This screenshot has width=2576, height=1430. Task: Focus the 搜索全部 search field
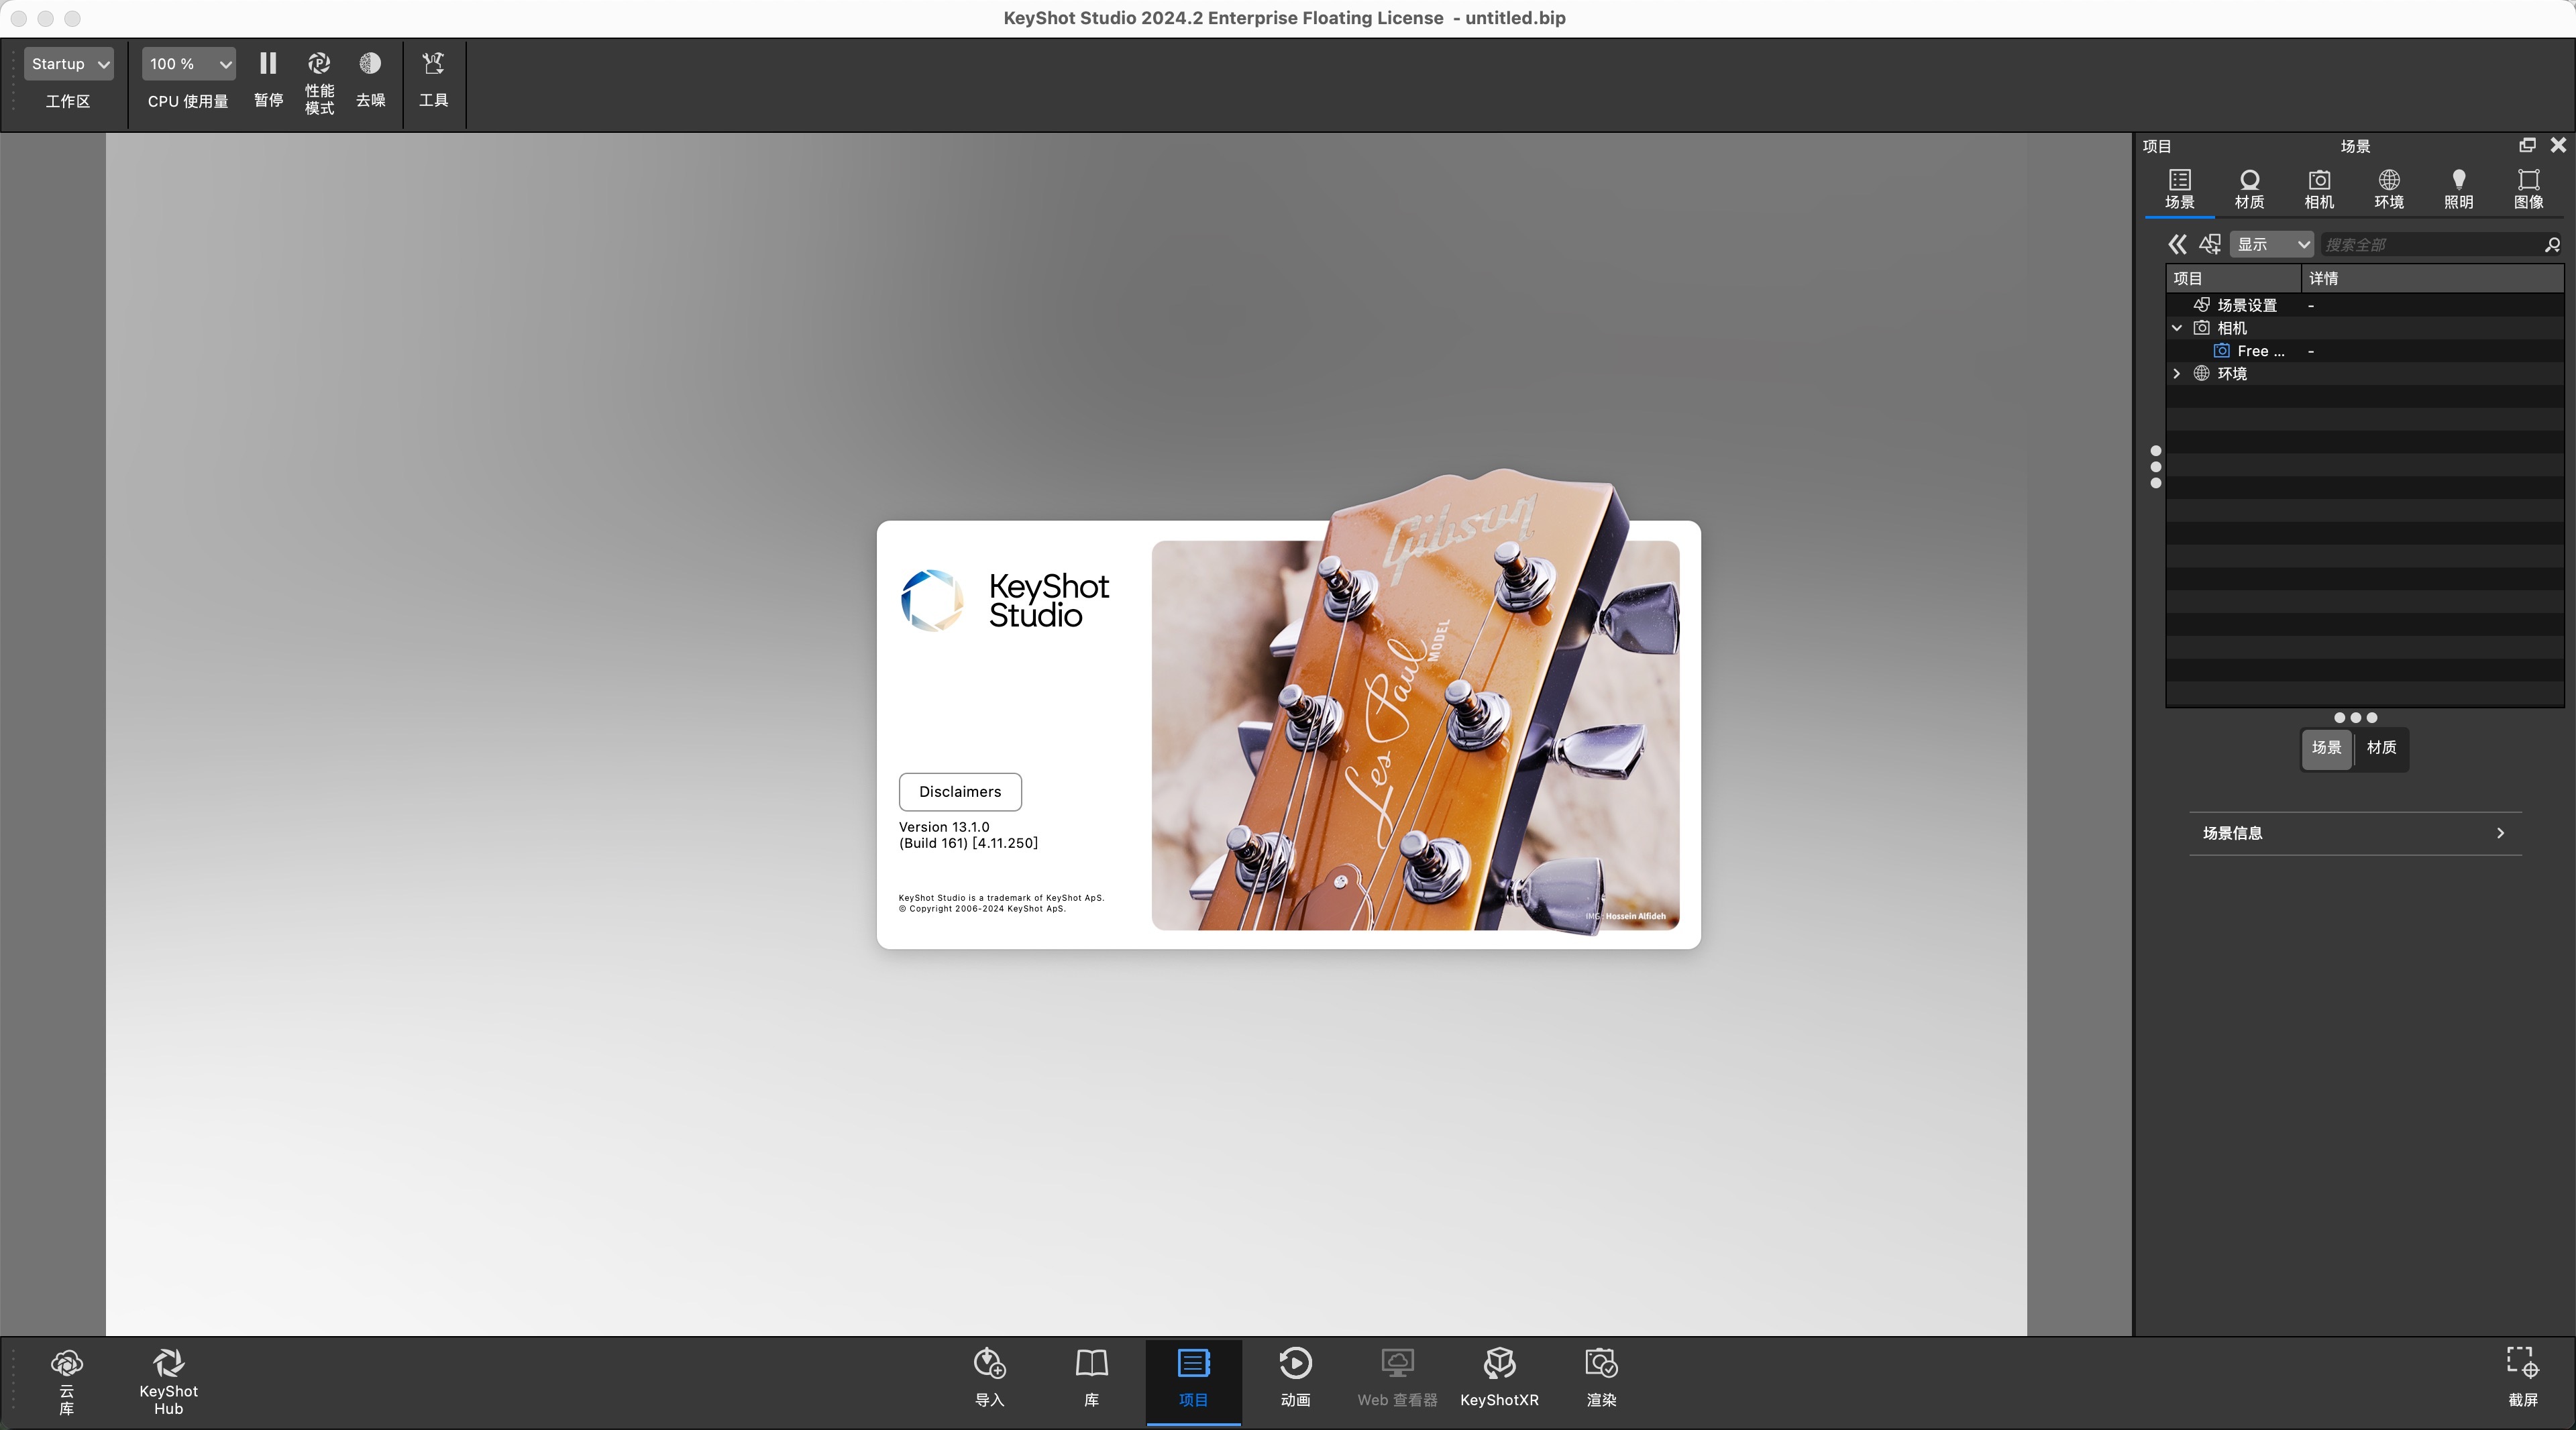tap(2430, 244)
